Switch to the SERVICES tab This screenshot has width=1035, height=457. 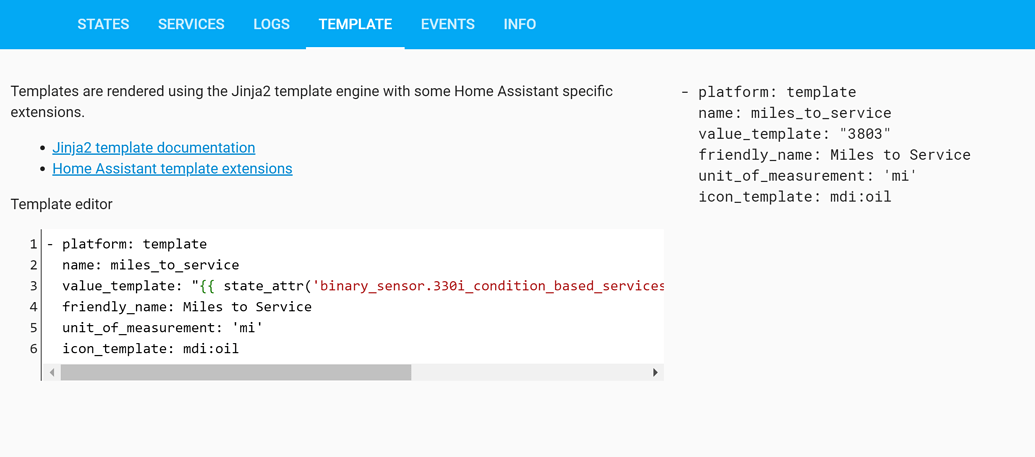point(191,24)
